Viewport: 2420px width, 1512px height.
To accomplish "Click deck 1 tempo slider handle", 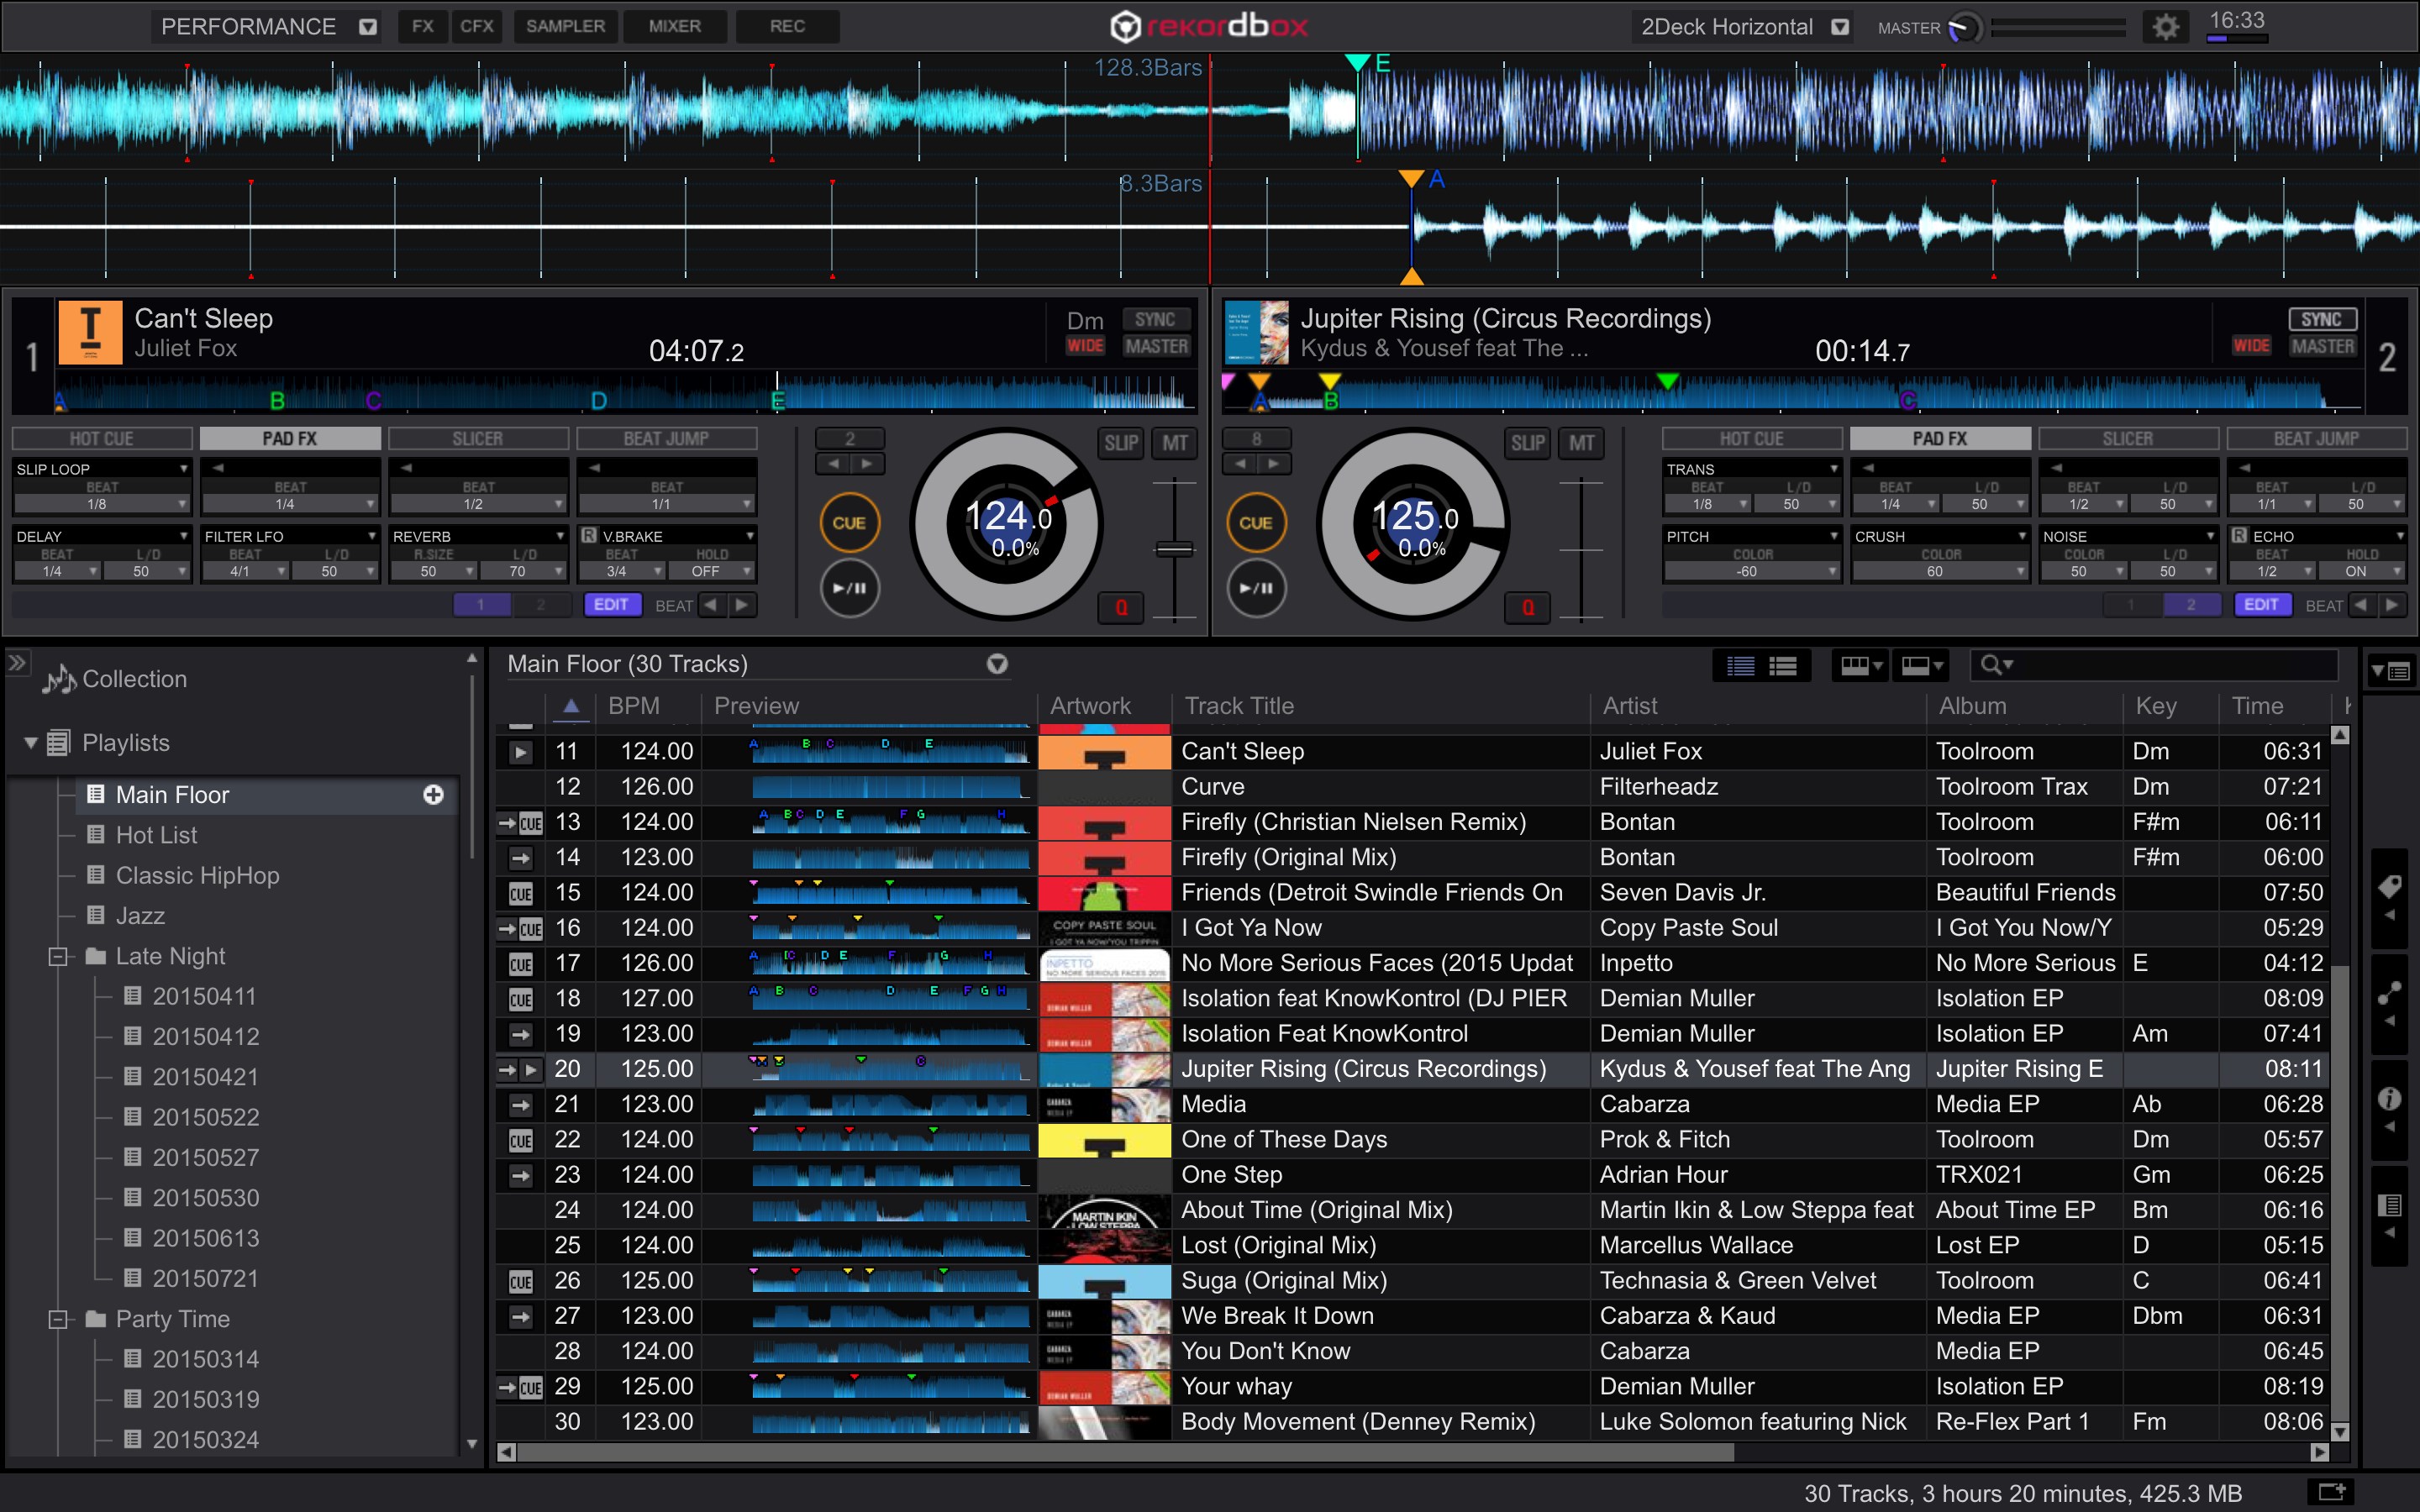I will point(1174,549).
